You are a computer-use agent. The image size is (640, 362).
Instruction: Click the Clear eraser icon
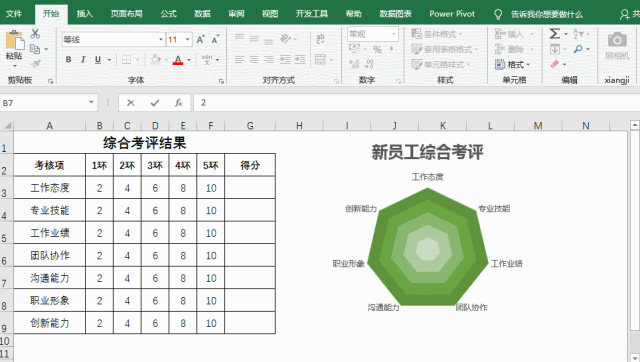coord(555,64)
